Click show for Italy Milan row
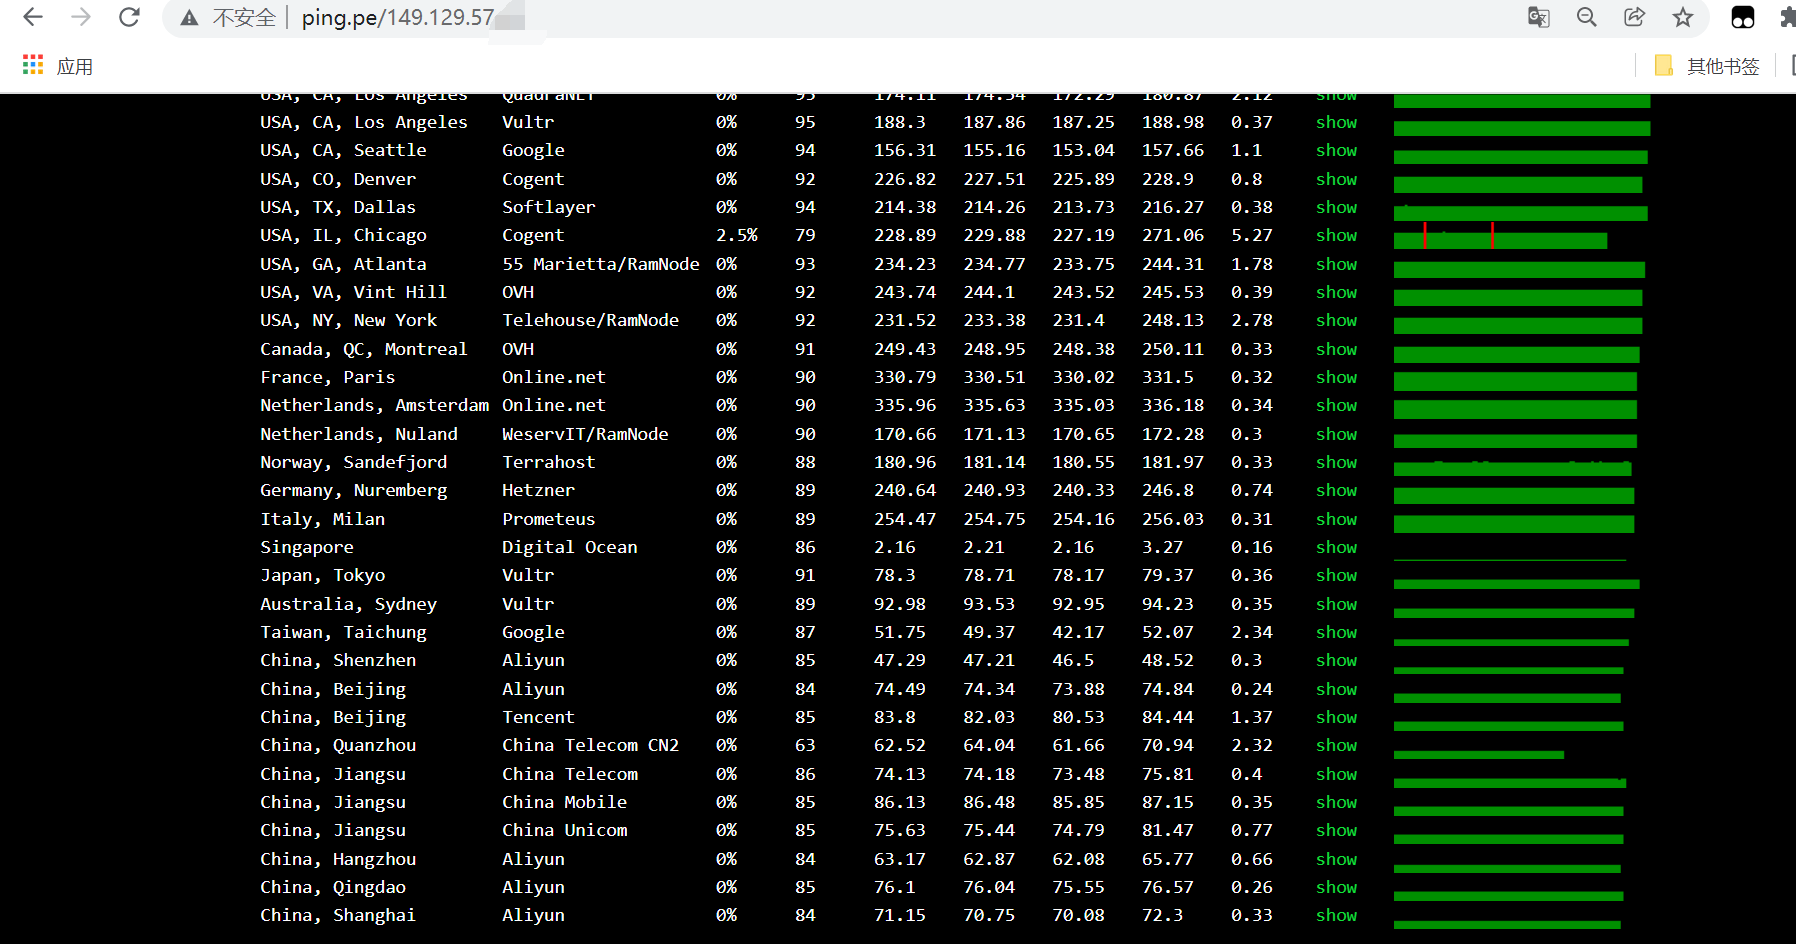The height and width of the screenshot is (944, 1796). tap(1336, 519)
